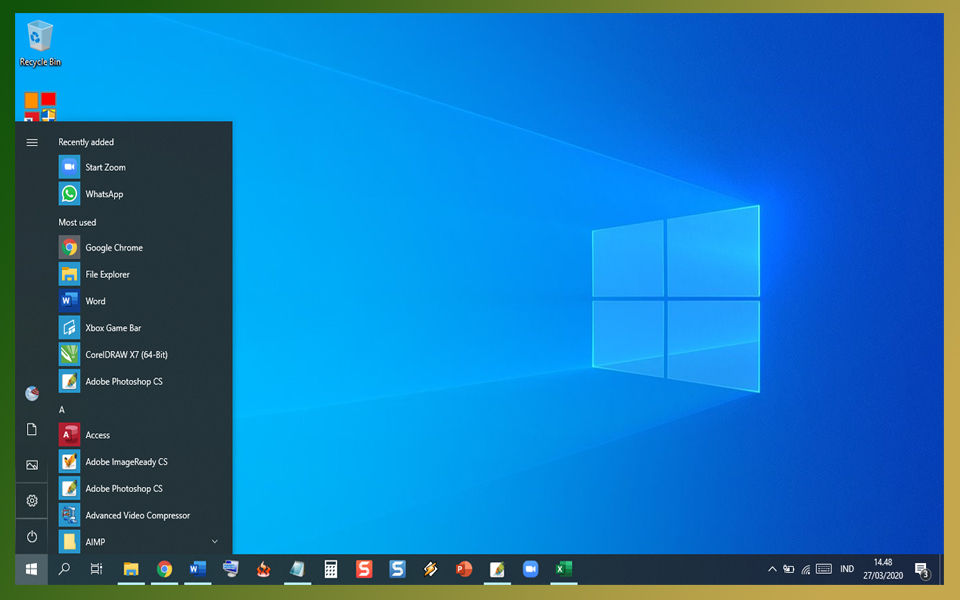This screenshot has width=960, height=600.
Task: Open Calculator from the taskbar
Action: pos(330,569)
